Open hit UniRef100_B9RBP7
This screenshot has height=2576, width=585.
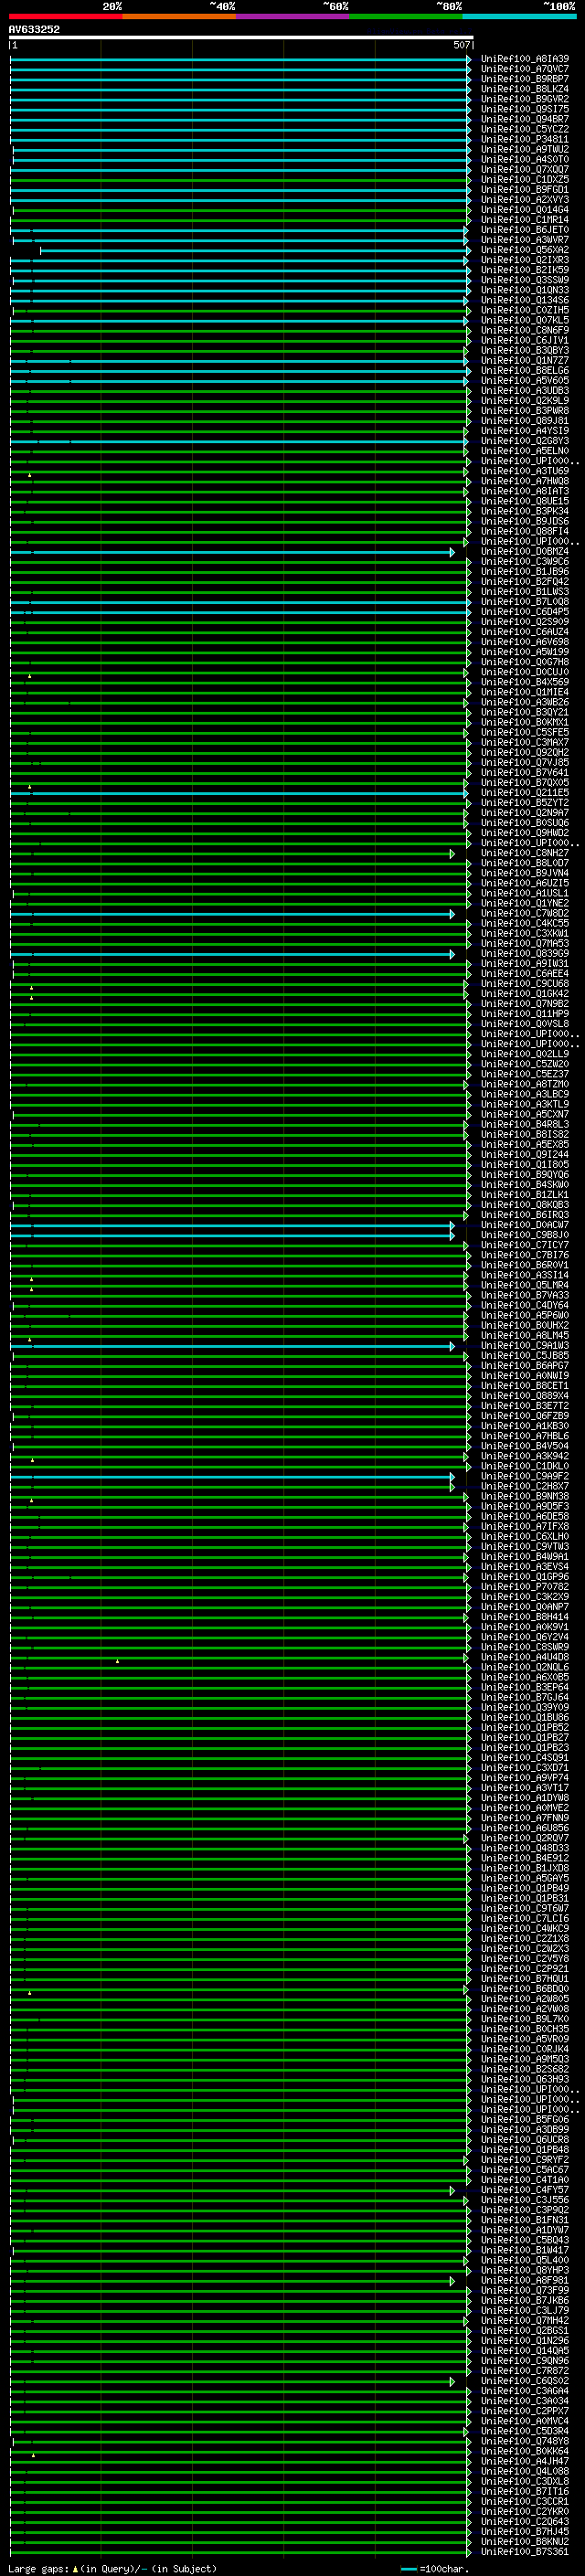click(525, 79)
